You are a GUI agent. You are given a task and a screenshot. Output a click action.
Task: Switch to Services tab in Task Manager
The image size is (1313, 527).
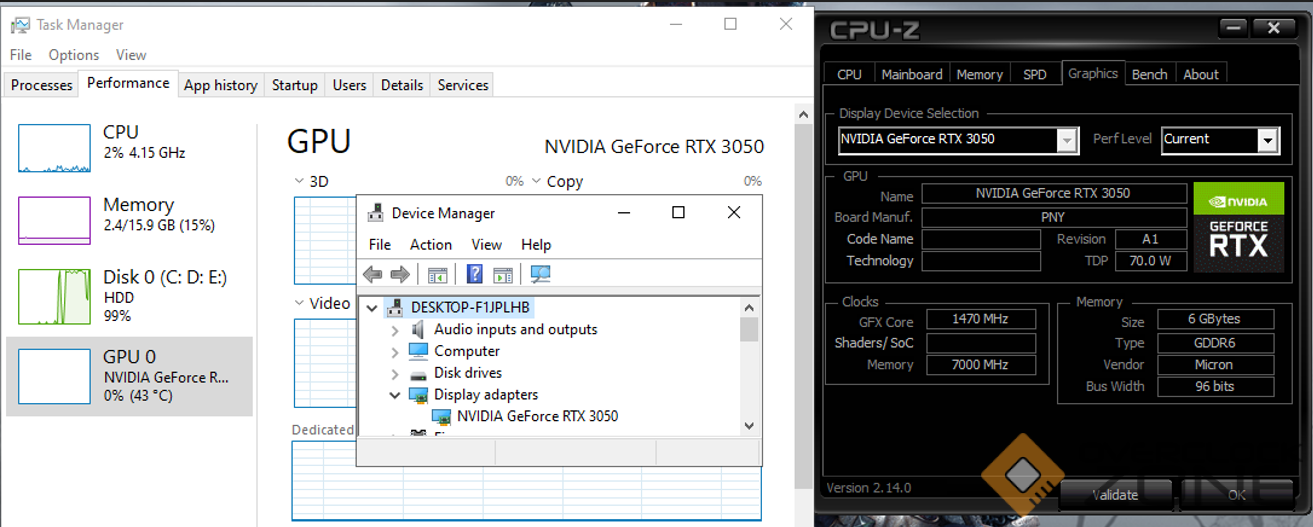[463, 85]
